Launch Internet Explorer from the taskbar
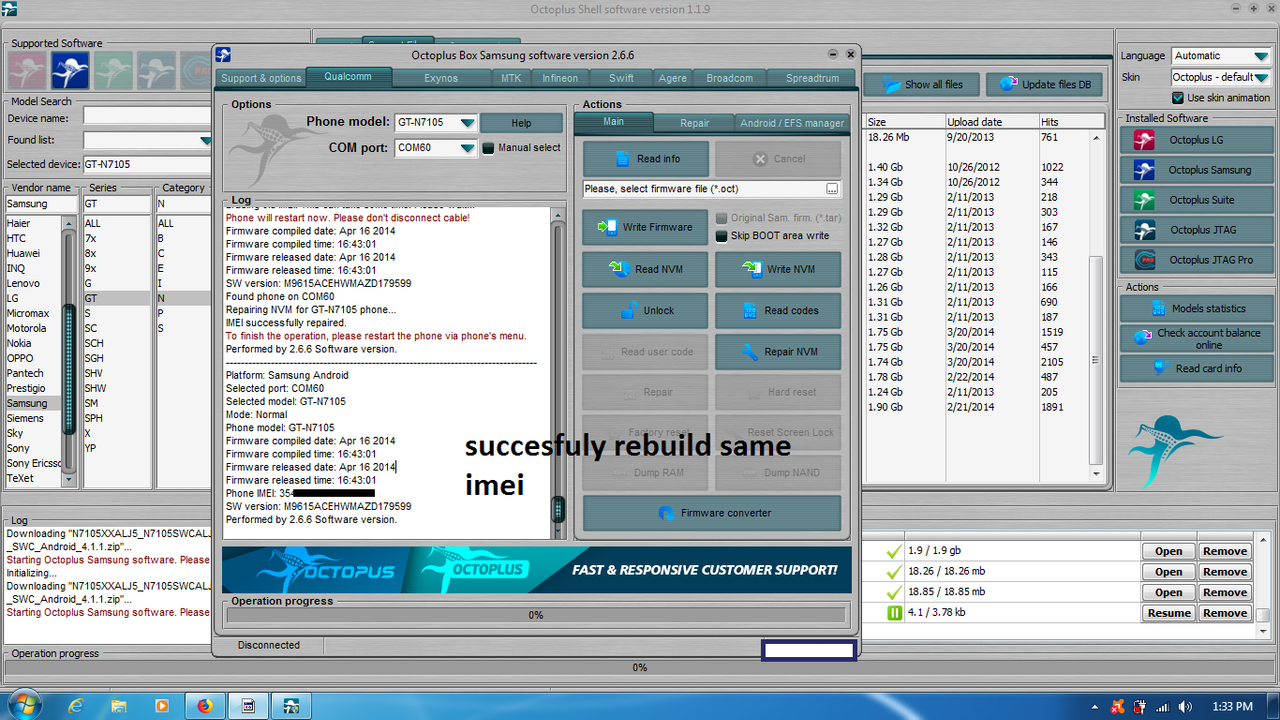 point(75,706)
